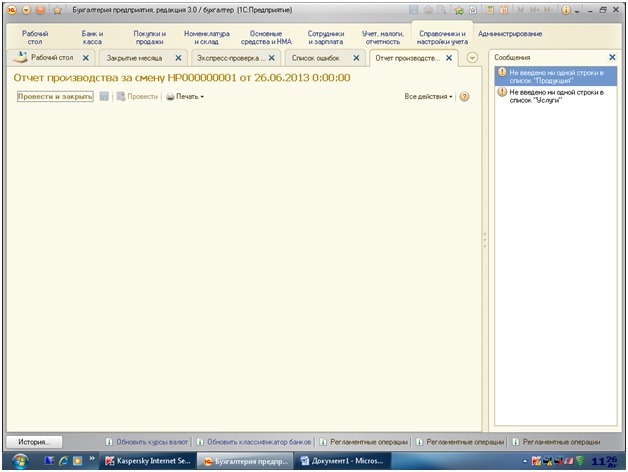The width and height of the screenshot is (628, 472).
Task: Open help with the question mark icon
Action: click(464, 97)
